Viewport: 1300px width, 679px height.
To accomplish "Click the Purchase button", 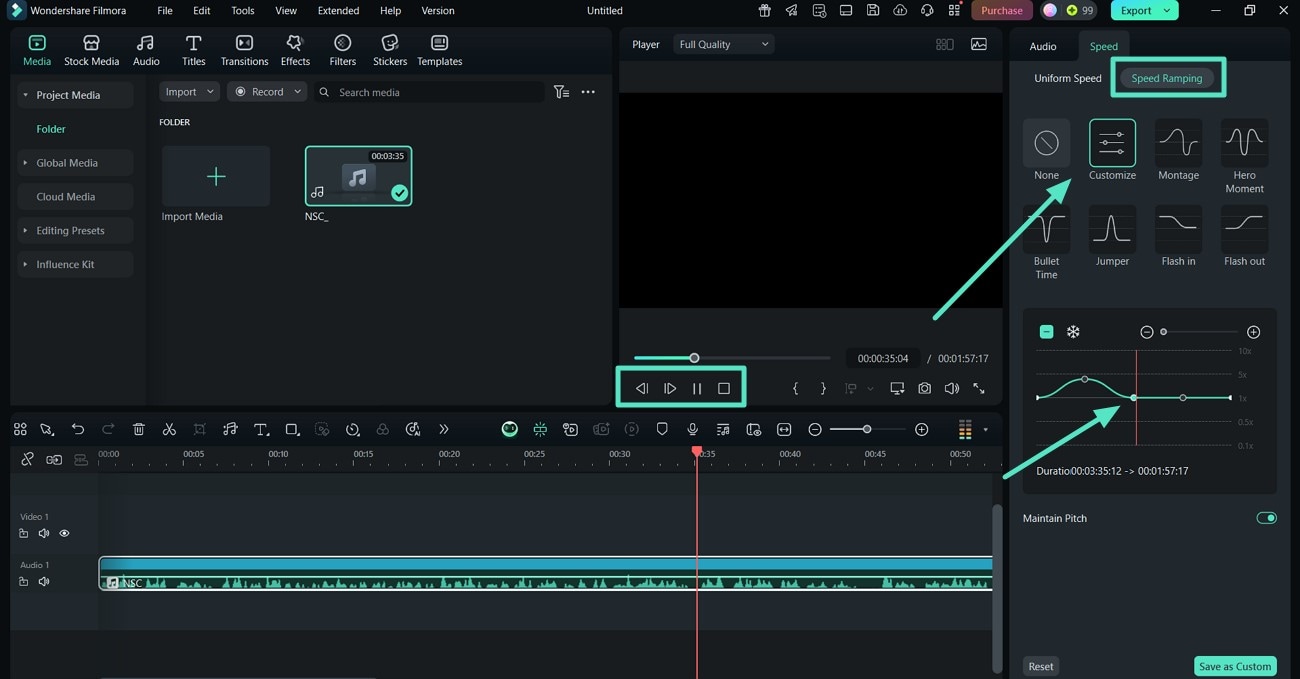I will click(1001, 10).
